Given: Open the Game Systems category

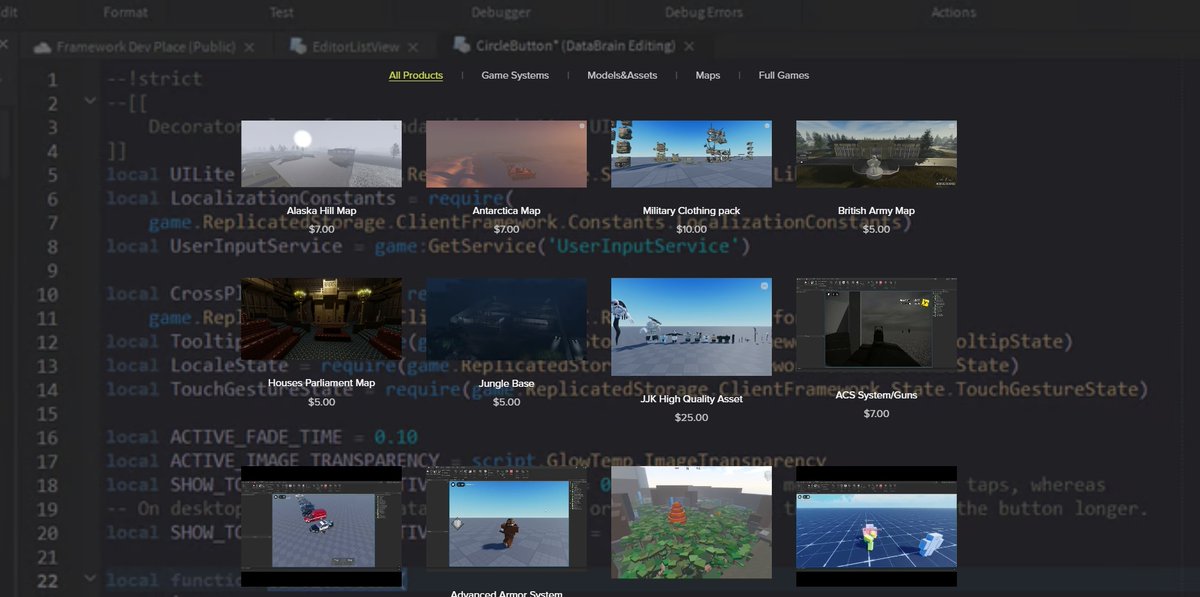Looking at the screenshot, I should [515, 76].
